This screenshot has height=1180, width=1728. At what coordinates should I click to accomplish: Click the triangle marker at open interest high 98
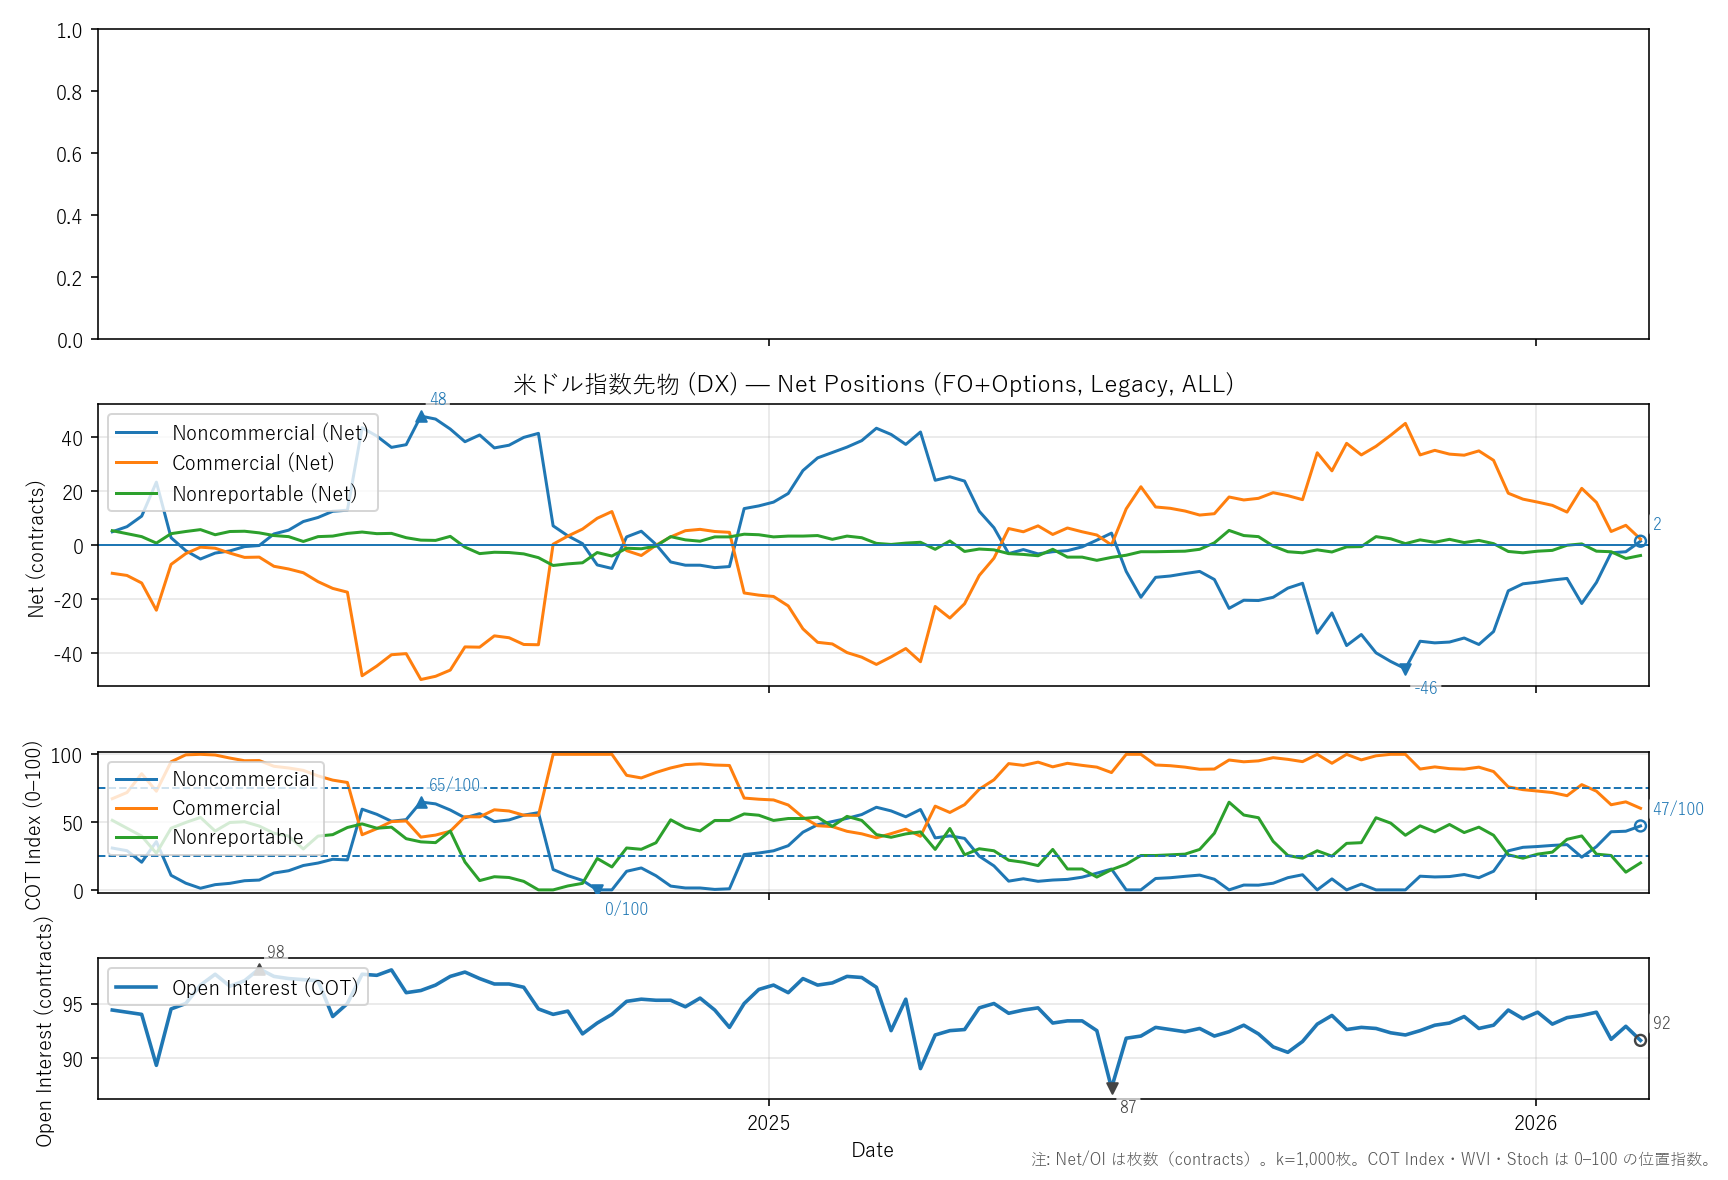(259, 968)
